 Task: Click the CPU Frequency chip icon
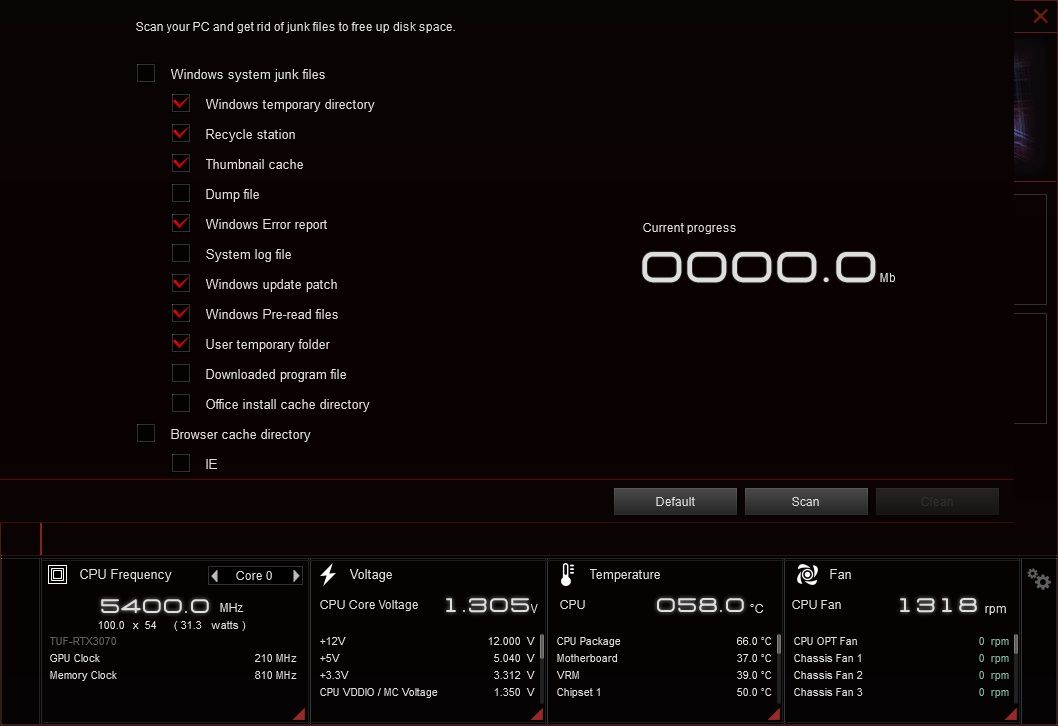(57, 575)
